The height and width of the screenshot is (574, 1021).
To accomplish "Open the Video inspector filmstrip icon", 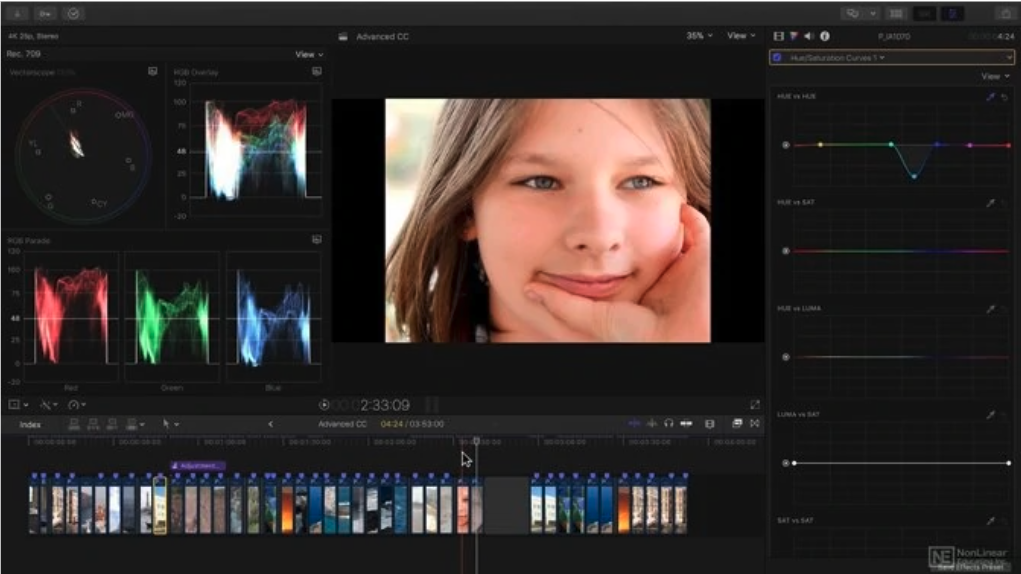I will (x=779, y=36).
